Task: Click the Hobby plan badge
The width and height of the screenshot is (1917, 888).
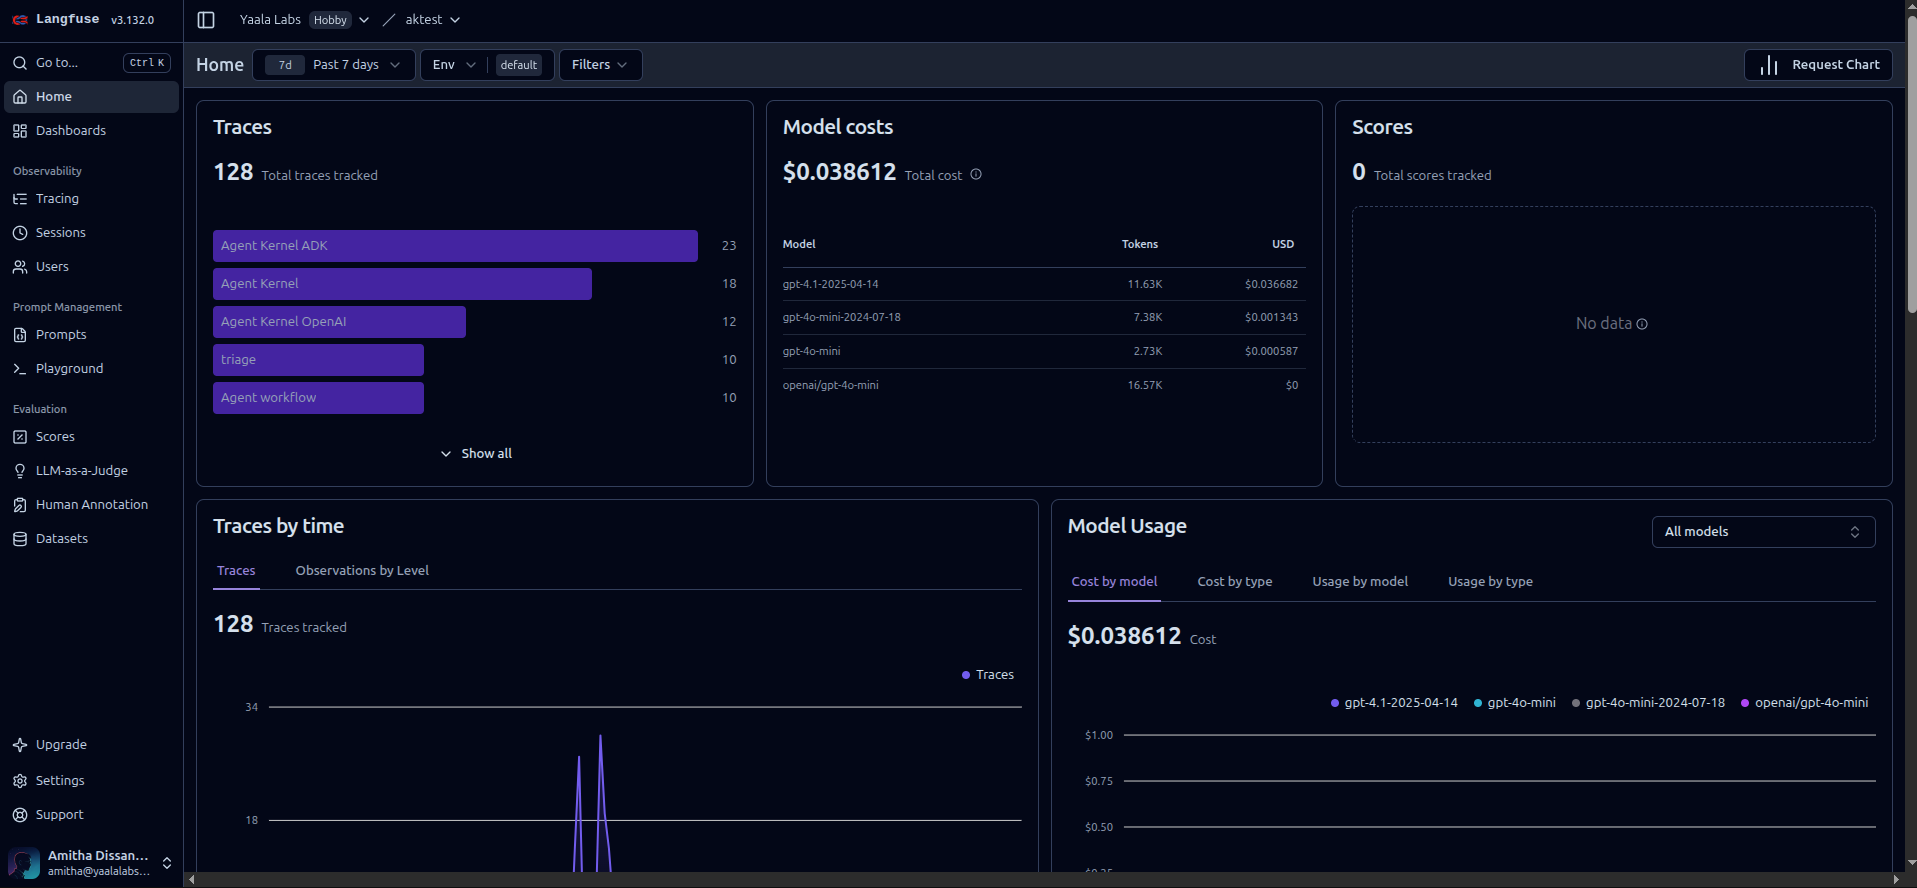Action: [x=330, y=20]
